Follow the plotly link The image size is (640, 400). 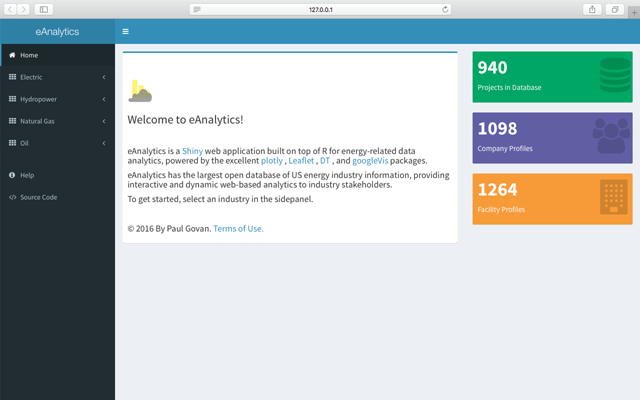271,161
